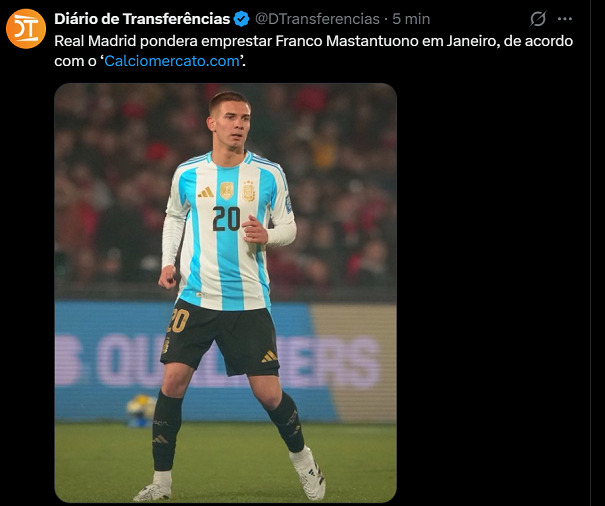605x506 pixels.
Task: Open the orange DT profile avatar
Action: click(x=26, y=29)
